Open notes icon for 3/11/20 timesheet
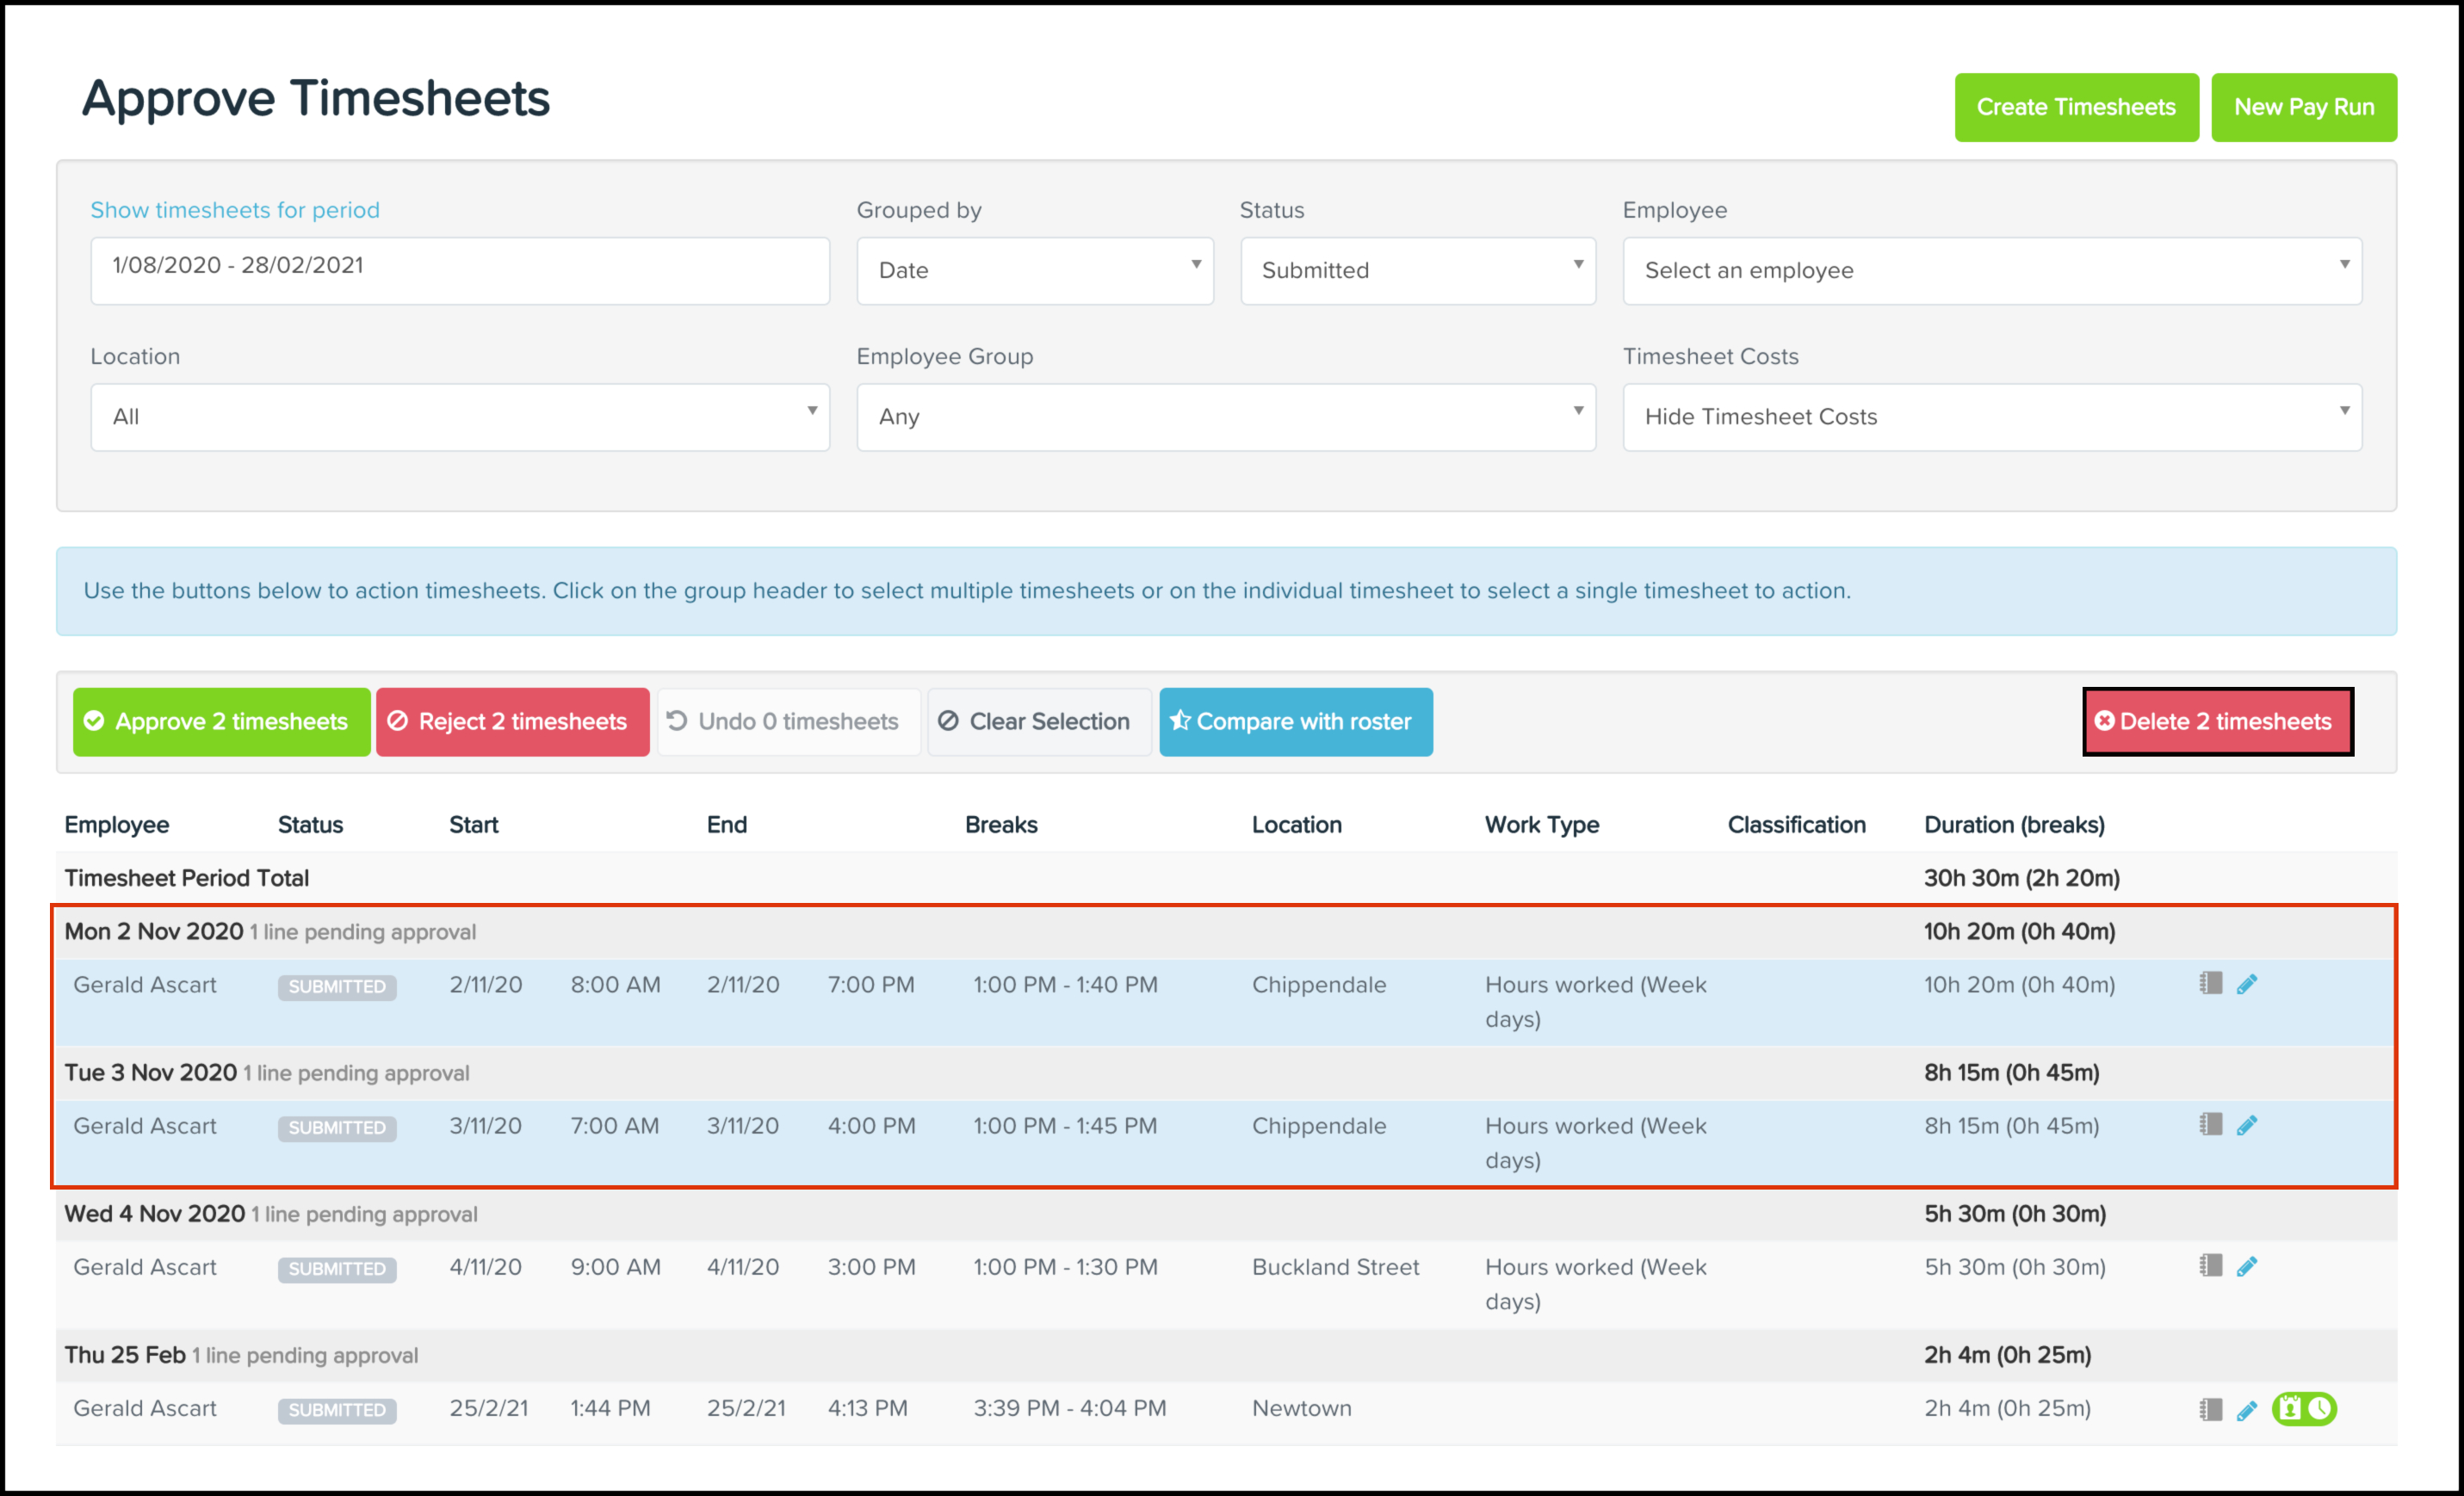 pos(2211,1125)
